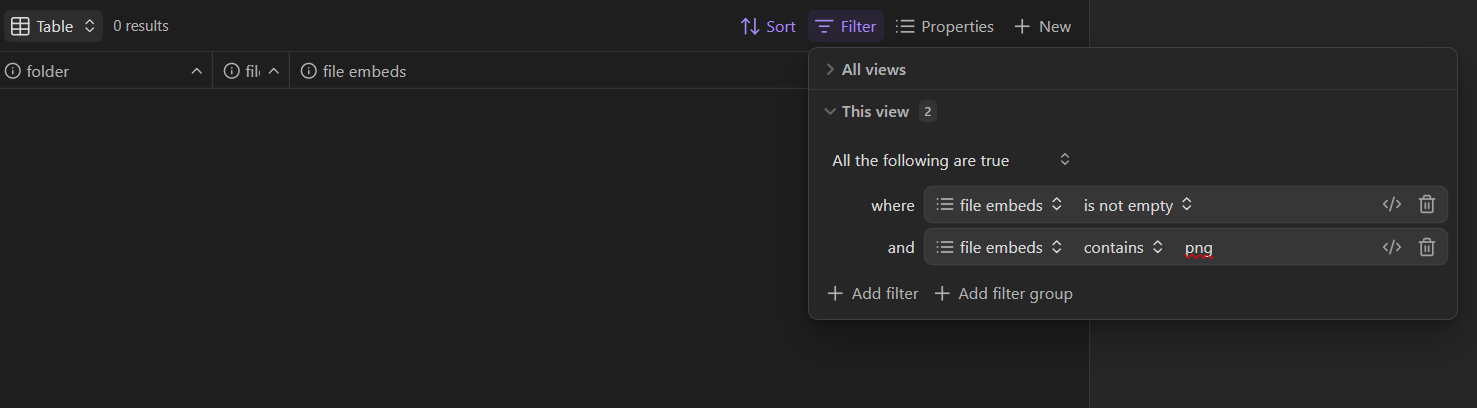The image size is (1477, 408).
Task: Change the 'is not empty' operator
Action: pyautogui.click(x=1138, y=205)
